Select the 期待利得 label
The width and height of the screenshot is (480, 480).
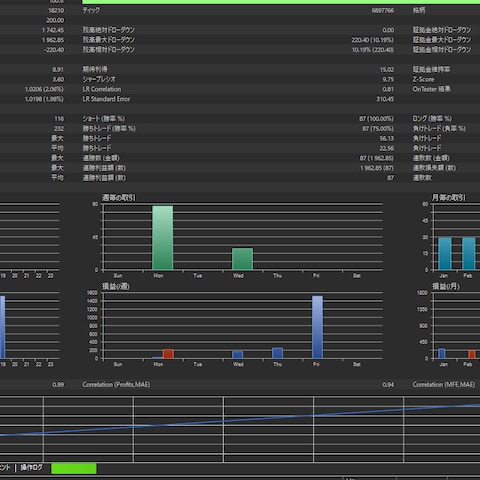pyautogui.click(x=95, y=69)
